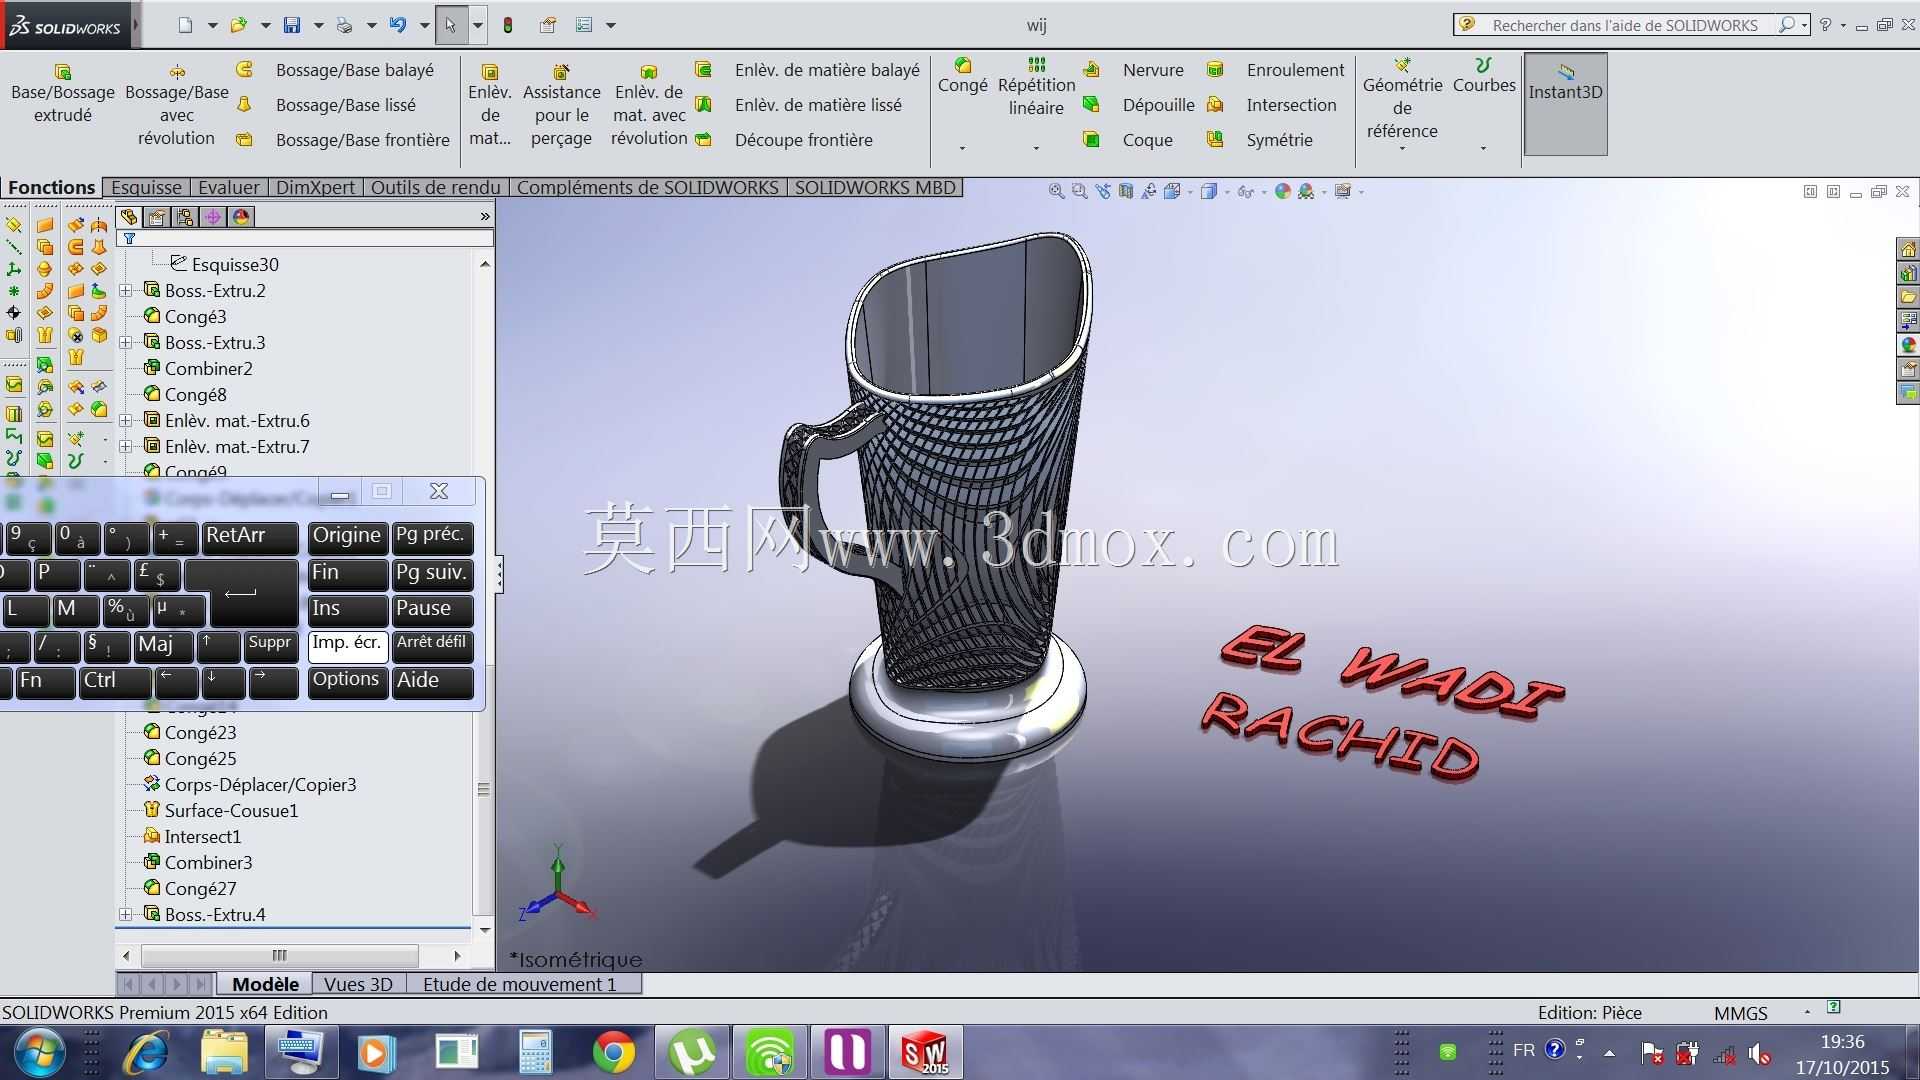Expand the Boss.-Extru.4 feature
The image size is (1920, 1080).
(x=126, y=915)
